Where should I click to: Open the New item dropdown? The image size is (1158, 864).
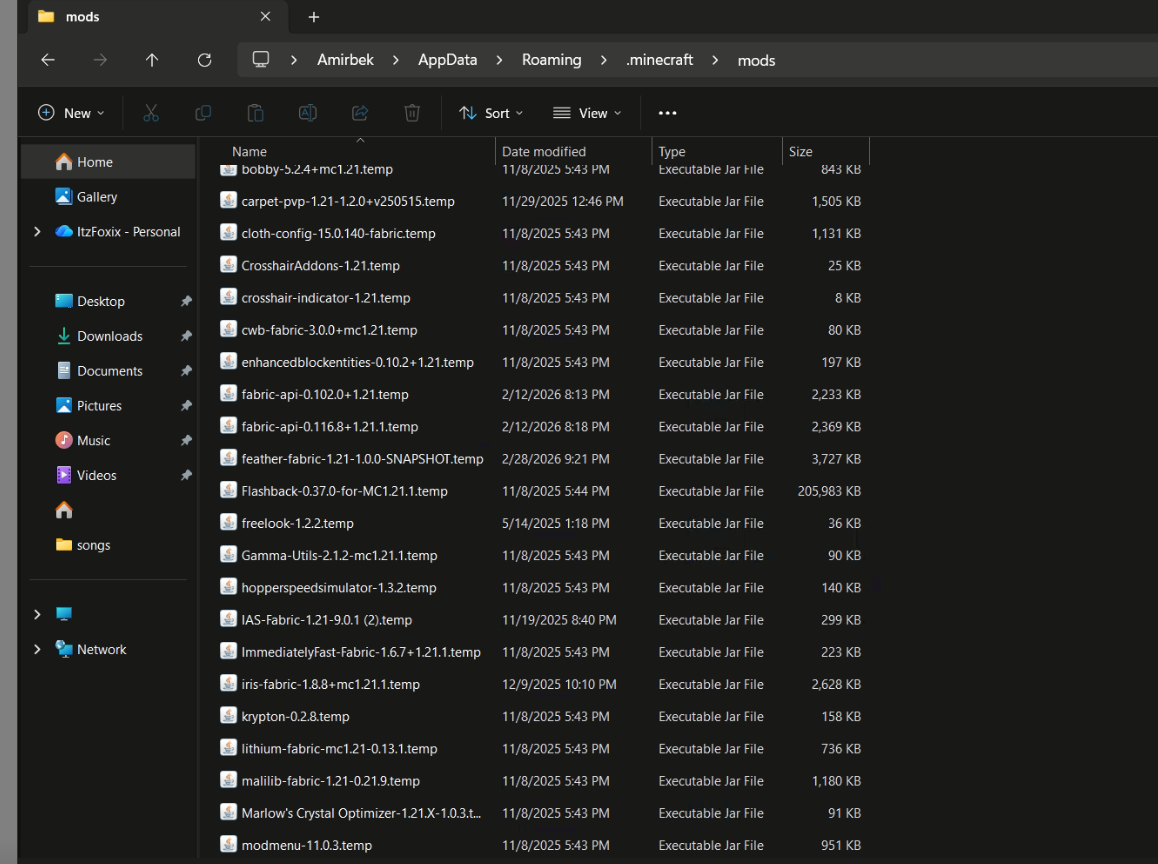(x=71, y=113)
